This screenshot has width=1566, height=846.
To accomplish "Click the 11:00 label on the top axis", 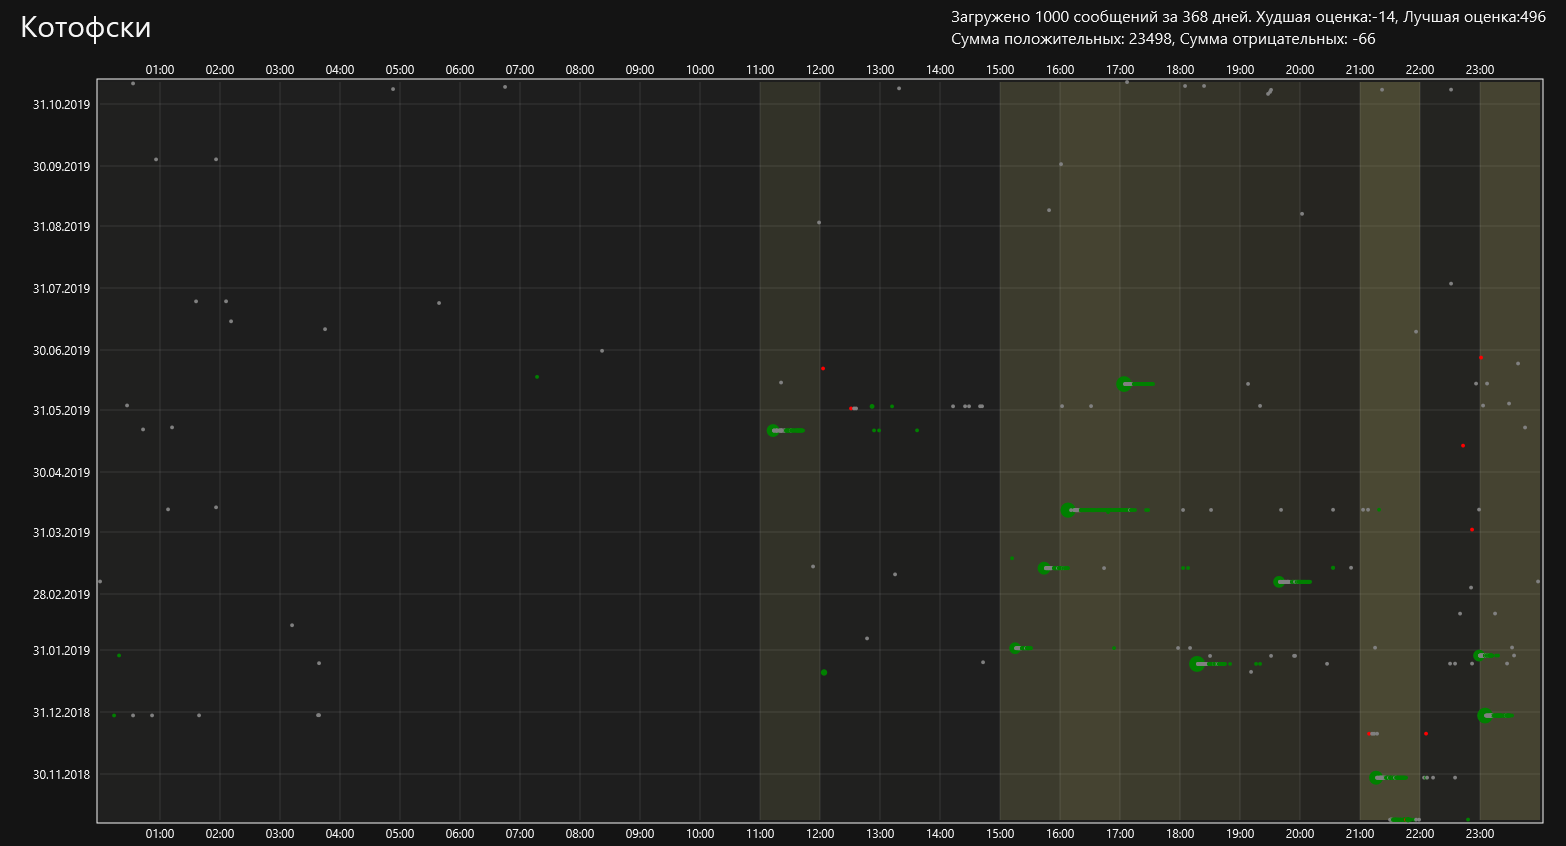I will pyautogui.click(x=760, y=69).
